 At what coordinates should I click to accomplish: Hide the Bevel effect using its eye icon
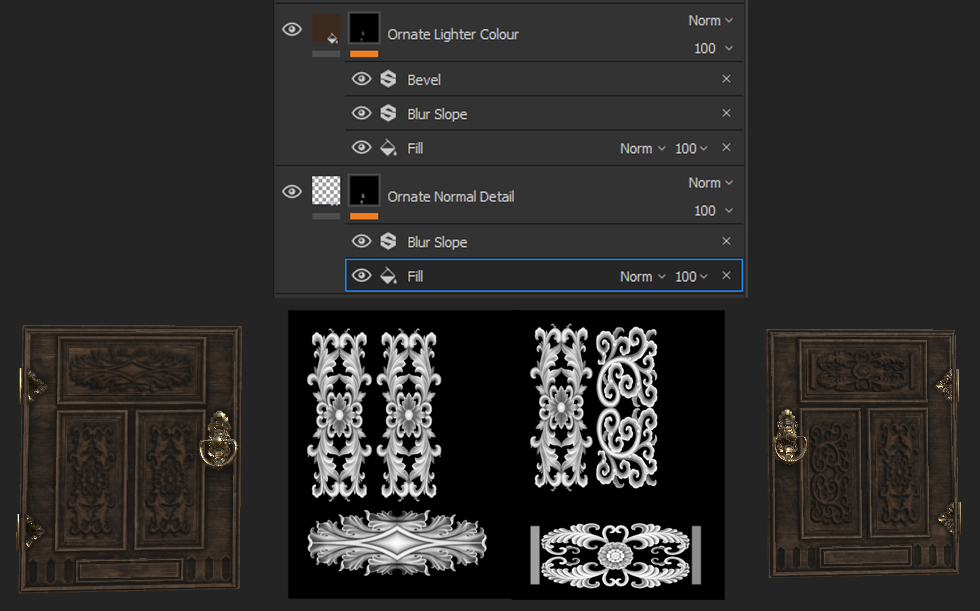361,79
